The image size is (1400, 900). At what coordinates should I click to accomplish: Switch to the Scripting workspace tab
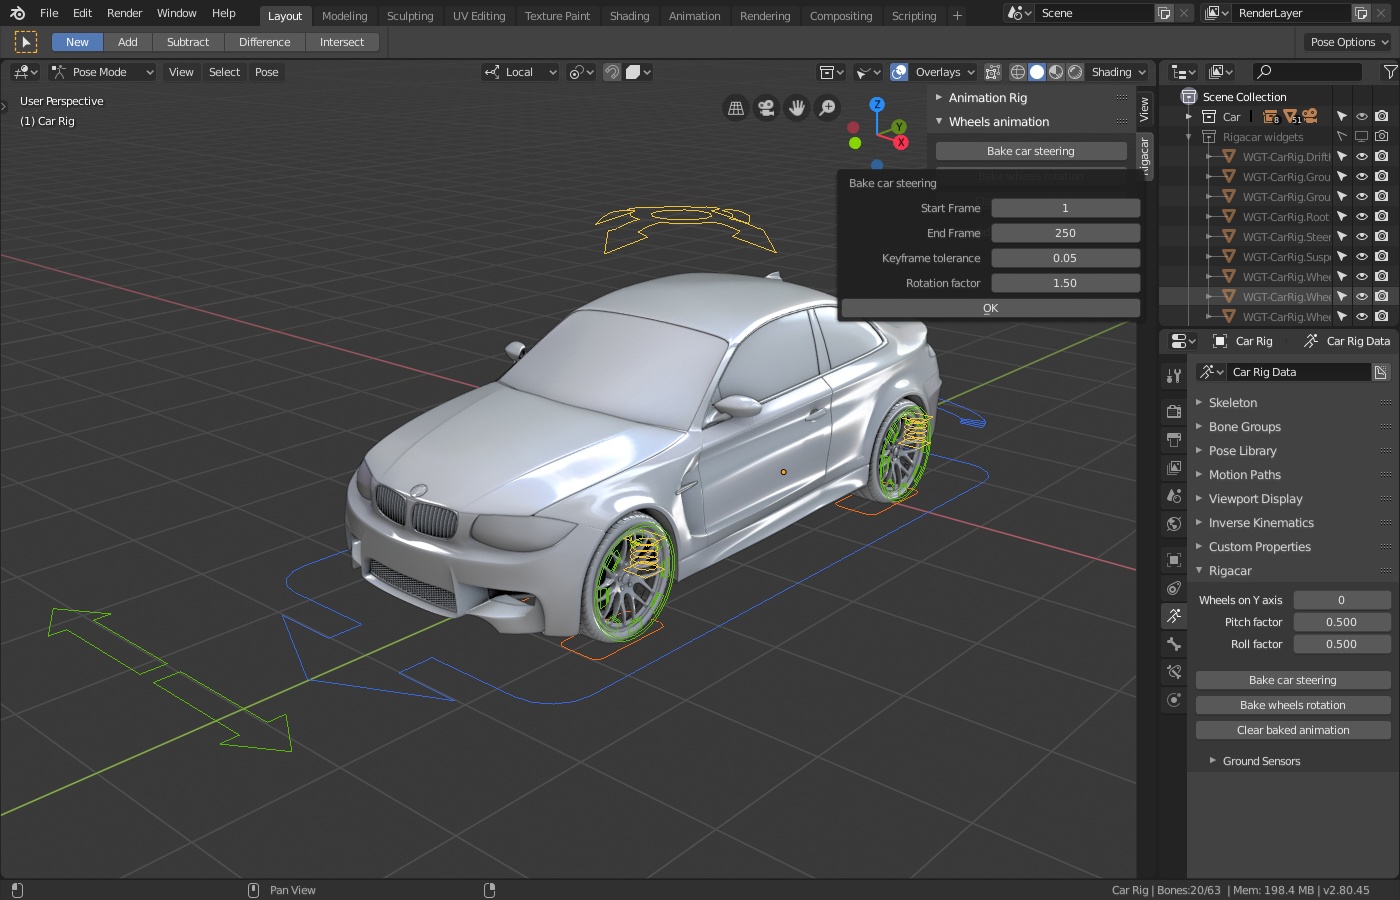pos(914,16)
